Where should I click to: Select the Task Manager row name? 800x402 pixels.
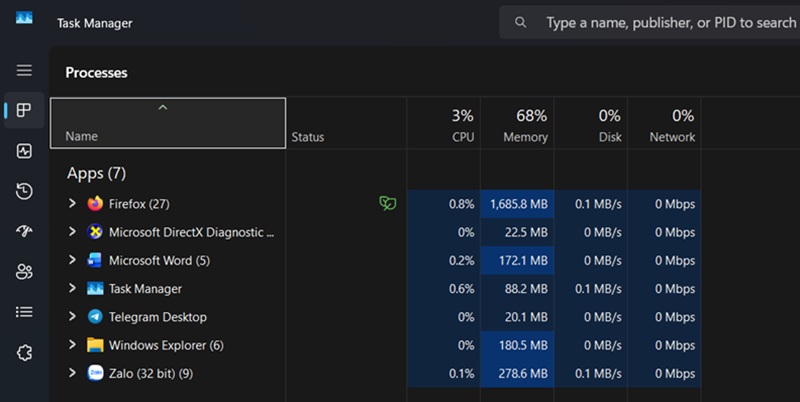145,289
